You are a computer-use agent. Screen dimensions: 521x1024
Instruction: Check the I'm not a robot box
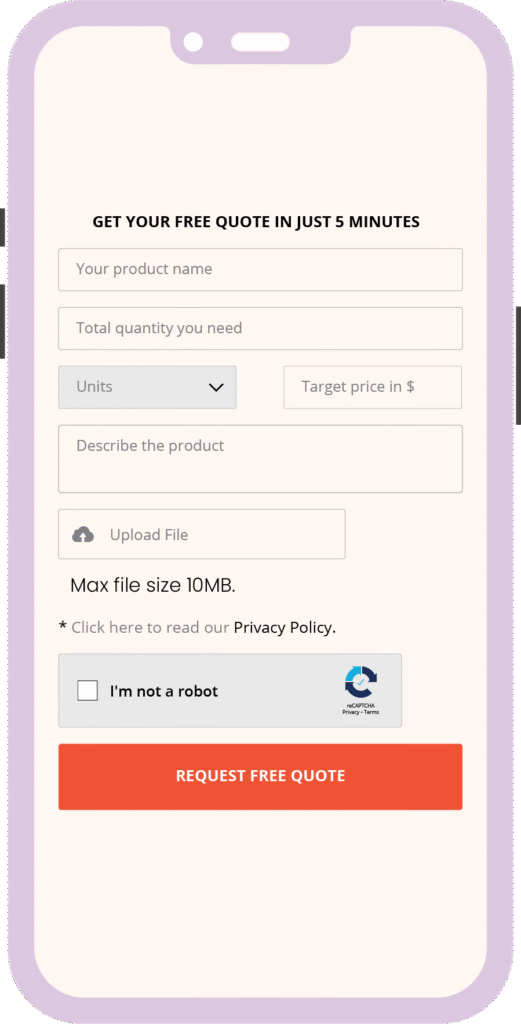pos(87,690)
